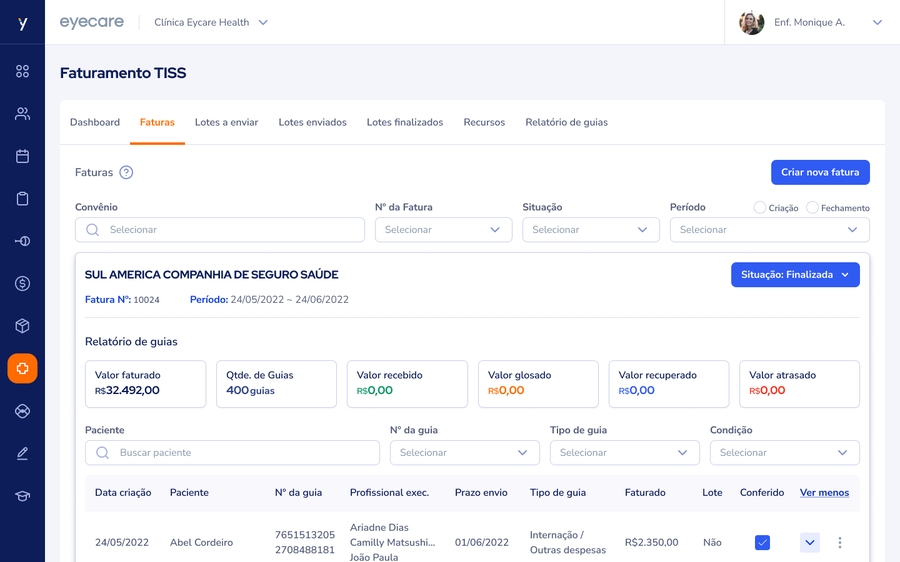Viewport: 900px width, 562px height.
Task: Open the Tipo de guia dropdown
Action: (x=624, y=453)
